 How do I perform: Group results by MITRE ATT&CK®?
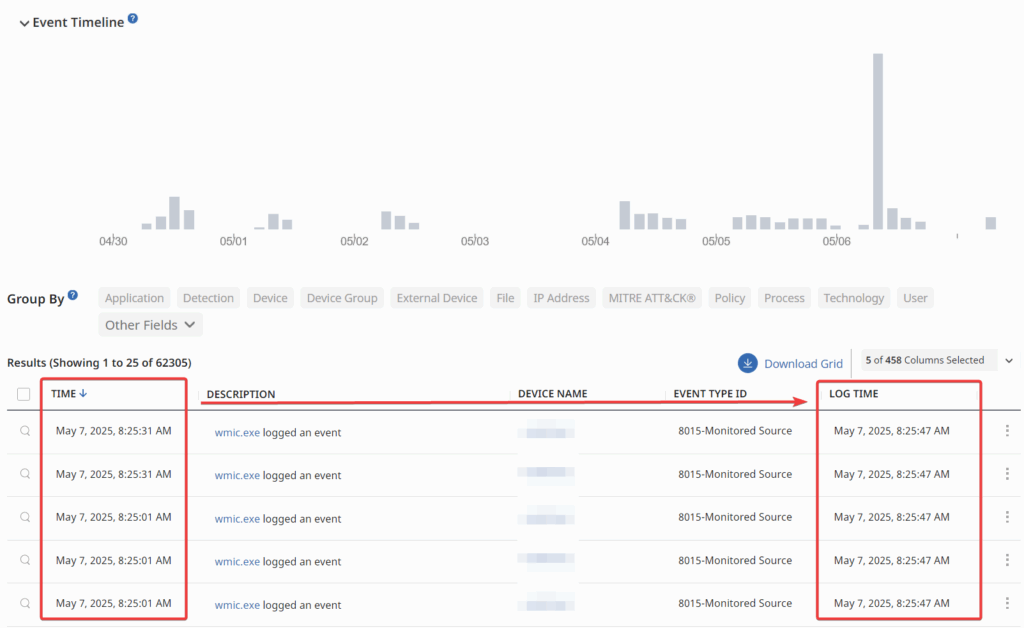[x=652, y=298]
